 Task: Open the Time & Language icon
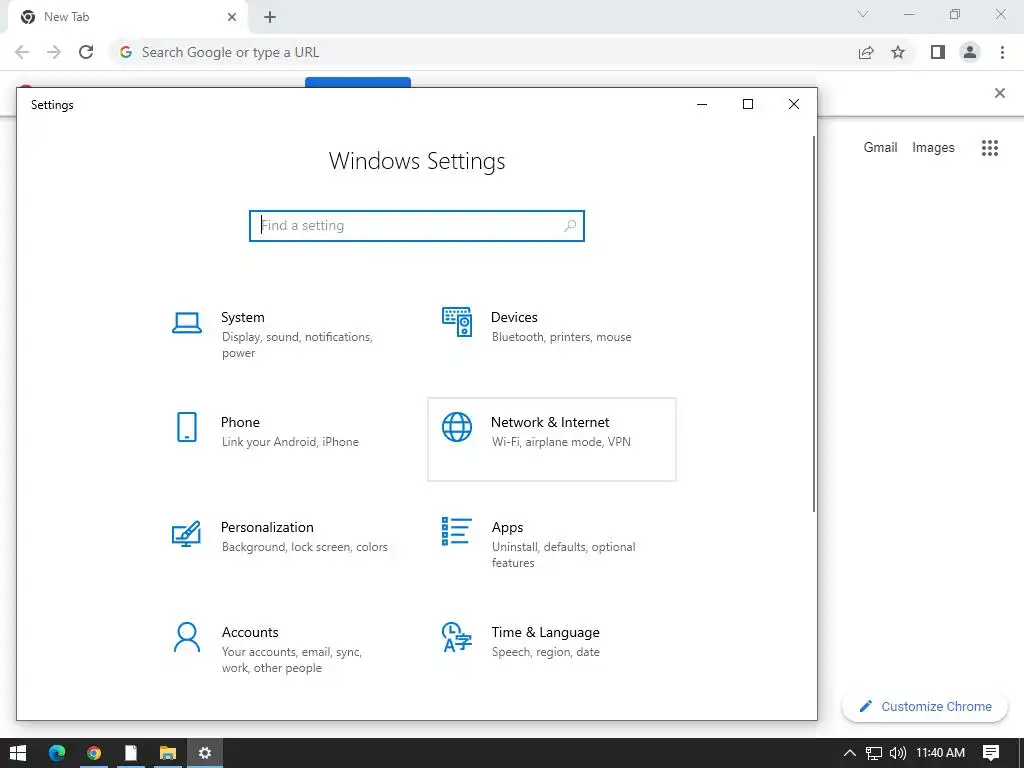pos(457,637)
